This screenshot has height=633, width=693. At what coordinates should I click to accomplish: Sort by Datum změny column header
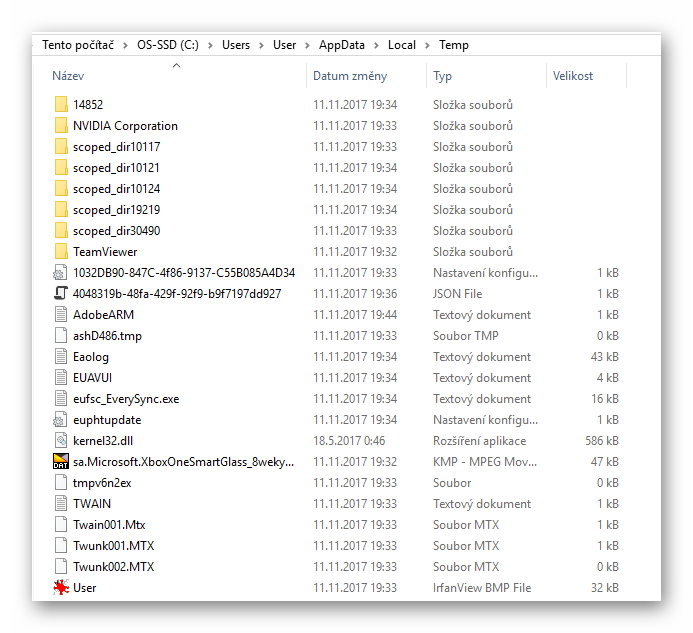coord(350,76)
